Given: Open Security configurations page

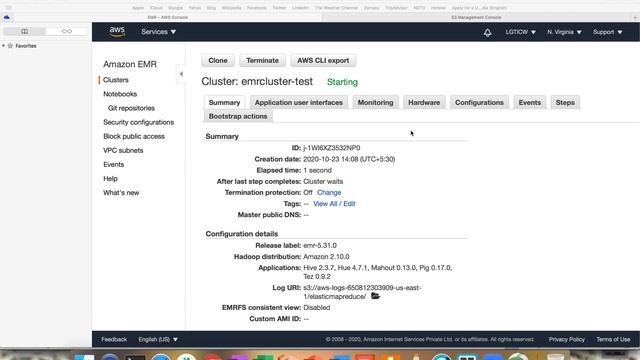Looking at the screenshot, I should pyautogui.click(x=138, y=122).
